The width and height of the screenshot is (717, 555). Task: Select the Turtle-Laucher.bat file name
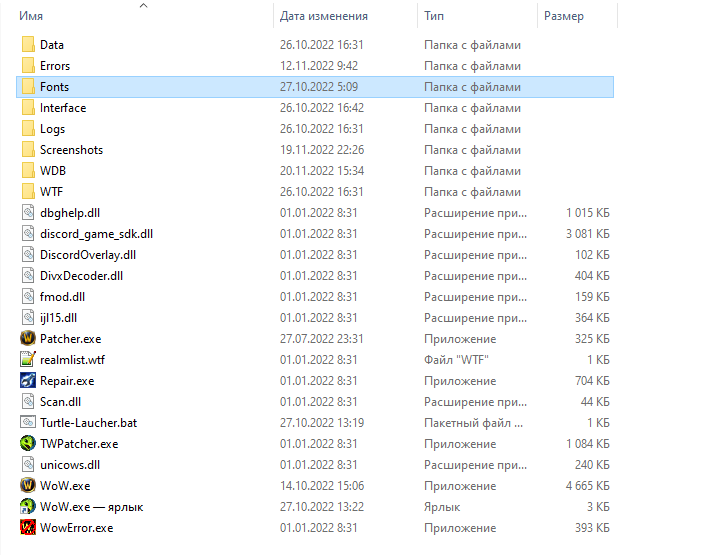(89, 423)
